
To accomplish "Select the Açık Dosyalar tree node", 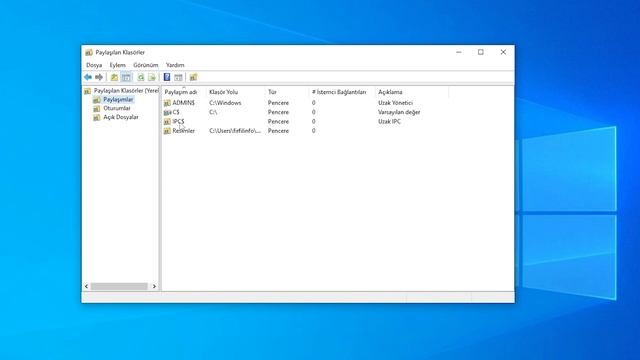I will 121,117.
